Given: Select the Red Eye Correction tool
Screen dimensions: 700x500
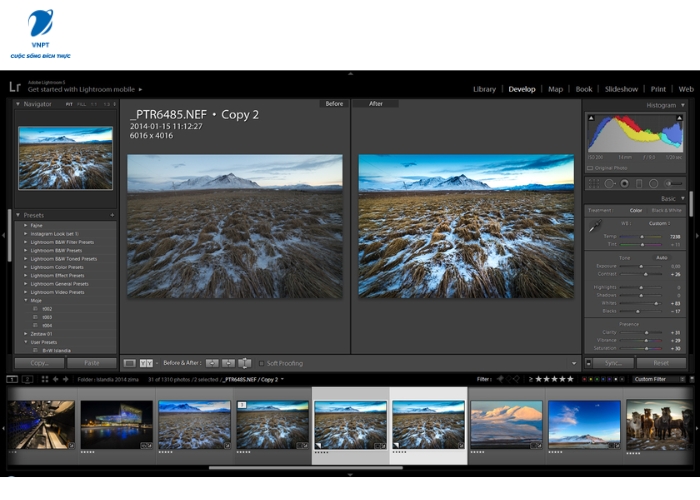Looking at the screenshot, I should tap(624, 183).
